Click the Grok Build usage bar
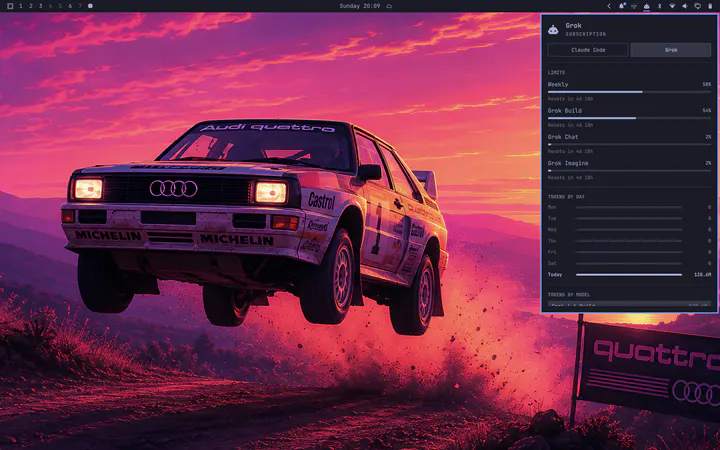Image resolution: width=720 pixels, height=450 pixels. [x=629, y=118]
